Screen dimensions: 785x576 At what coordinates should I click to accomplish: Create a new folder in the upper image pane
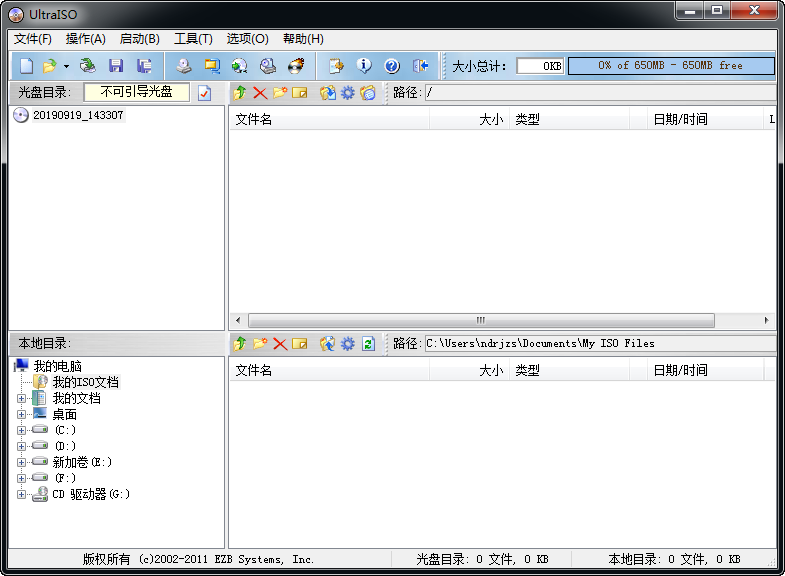coord(280,93)
